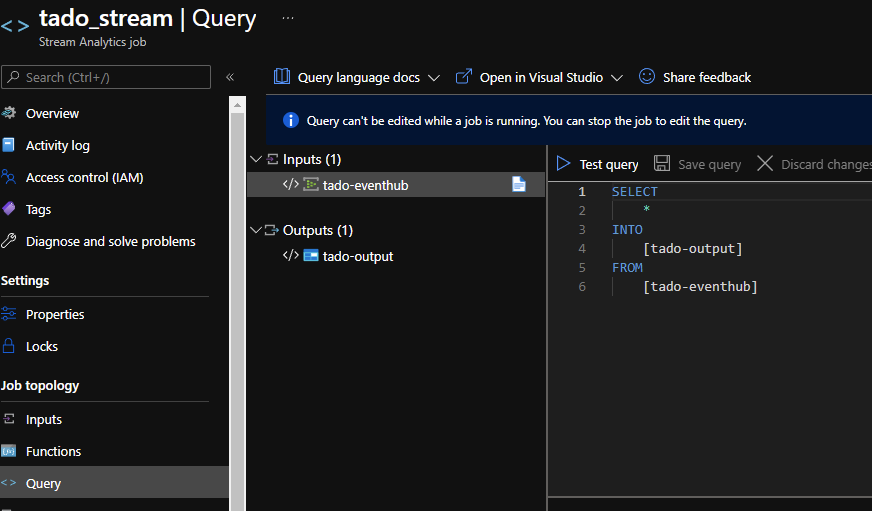Open Activity log
Screen dimensions: 872x511
pos(58,146)
